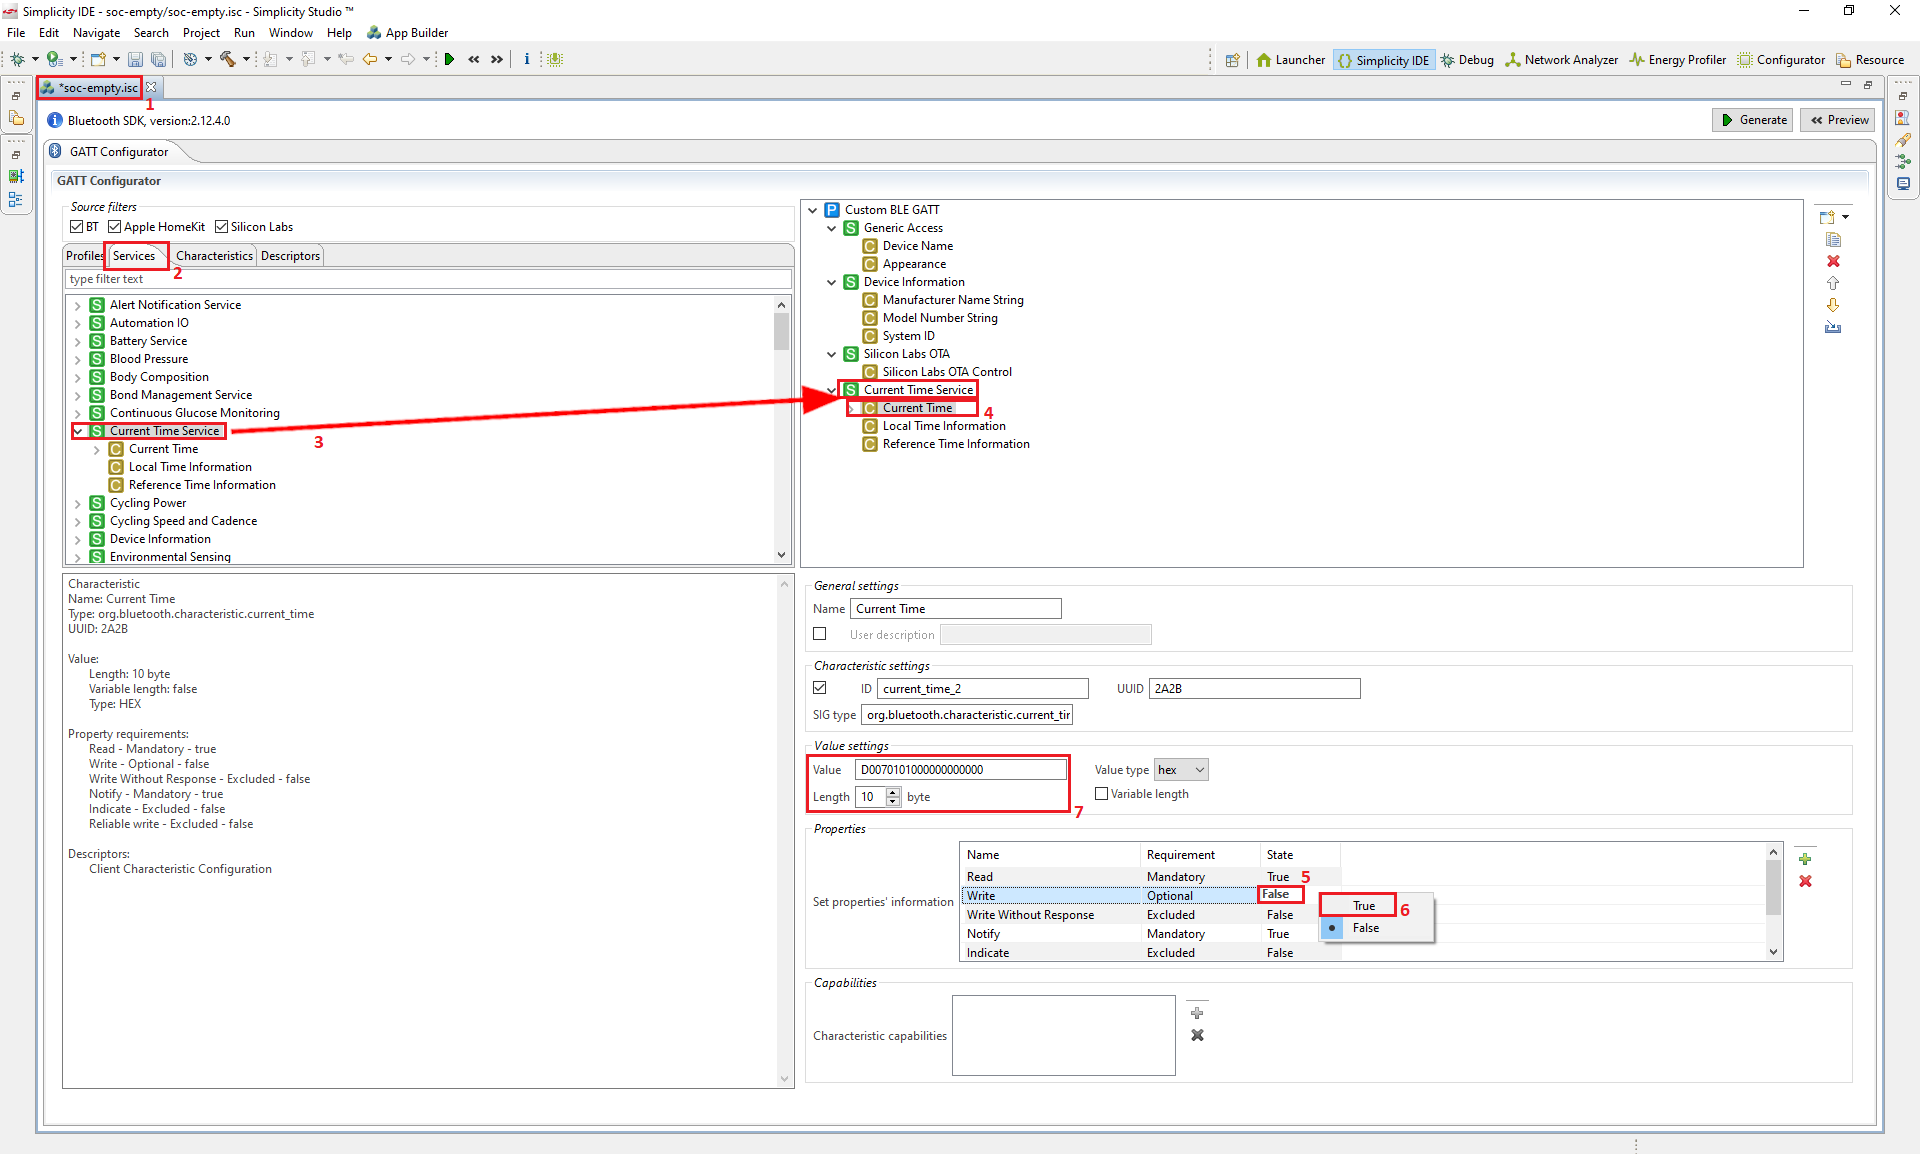Select Local Time Information in GATT tree
Viewport: 1920px width, 1154px height.
[x=943, y=426]
